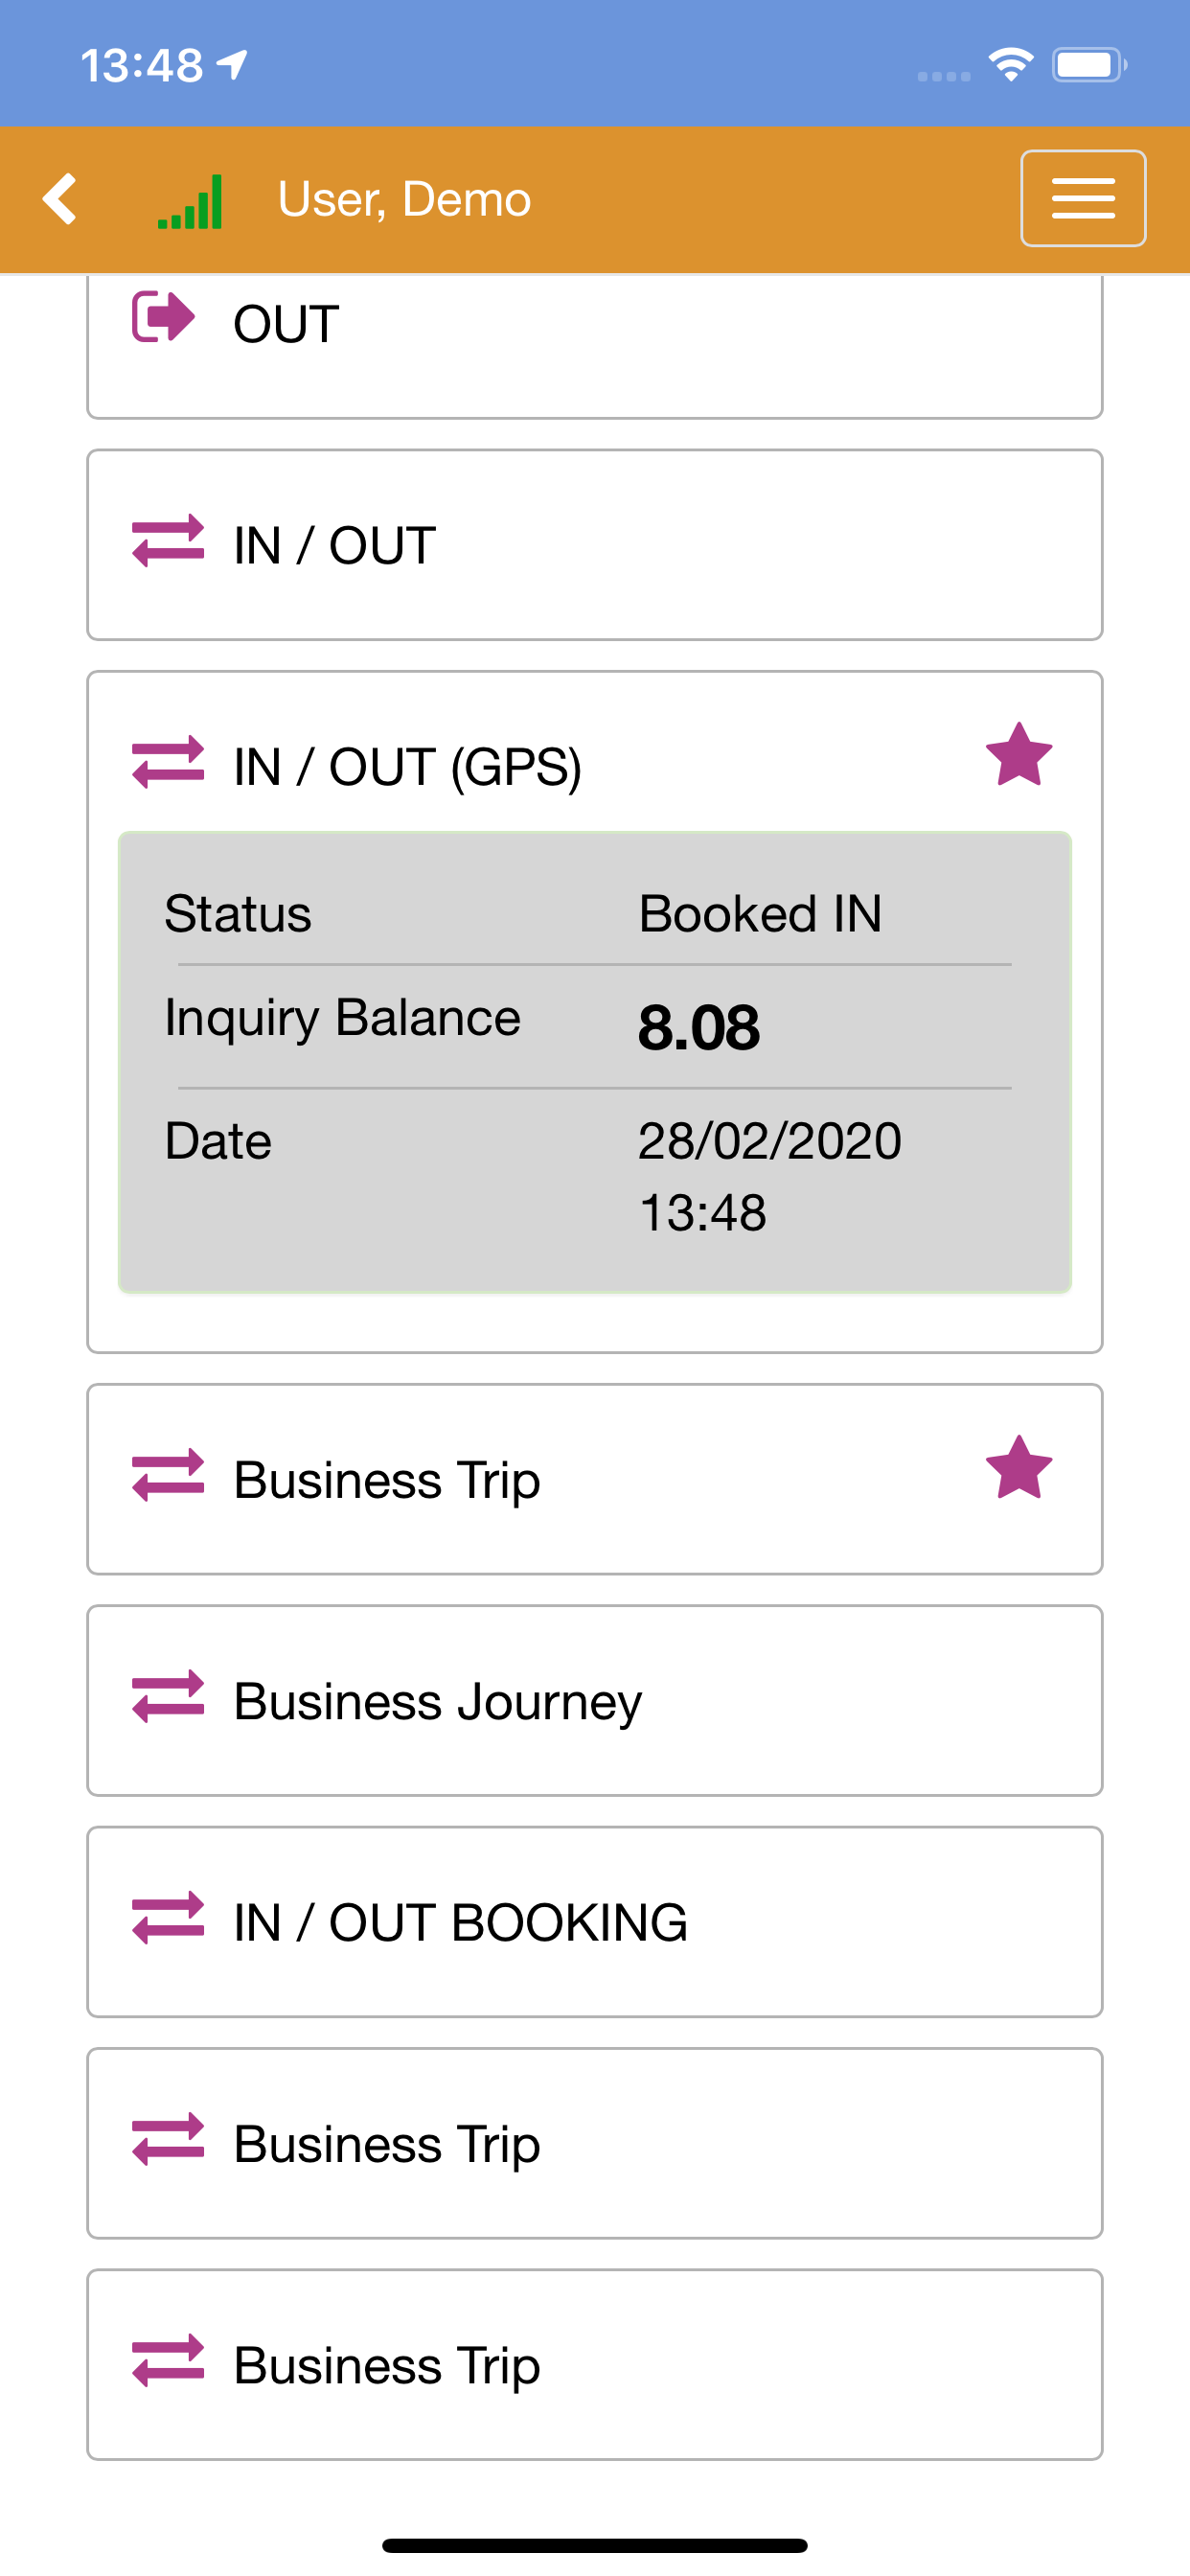Tap the User, Demo header title
This screenshot has height=2576, width=1190.
point(404,199)
